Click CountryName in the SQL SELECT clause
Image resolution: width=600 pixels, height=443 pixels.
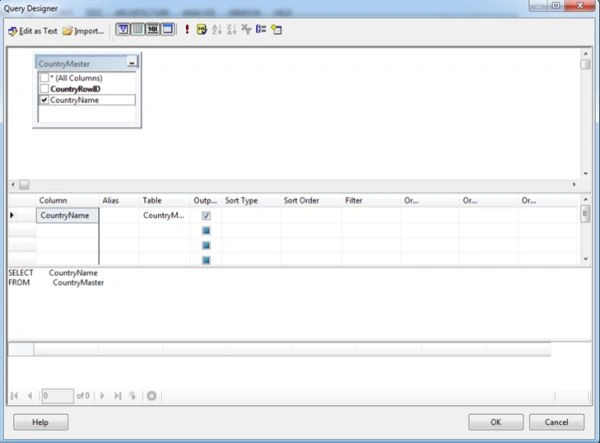(73, 273)
